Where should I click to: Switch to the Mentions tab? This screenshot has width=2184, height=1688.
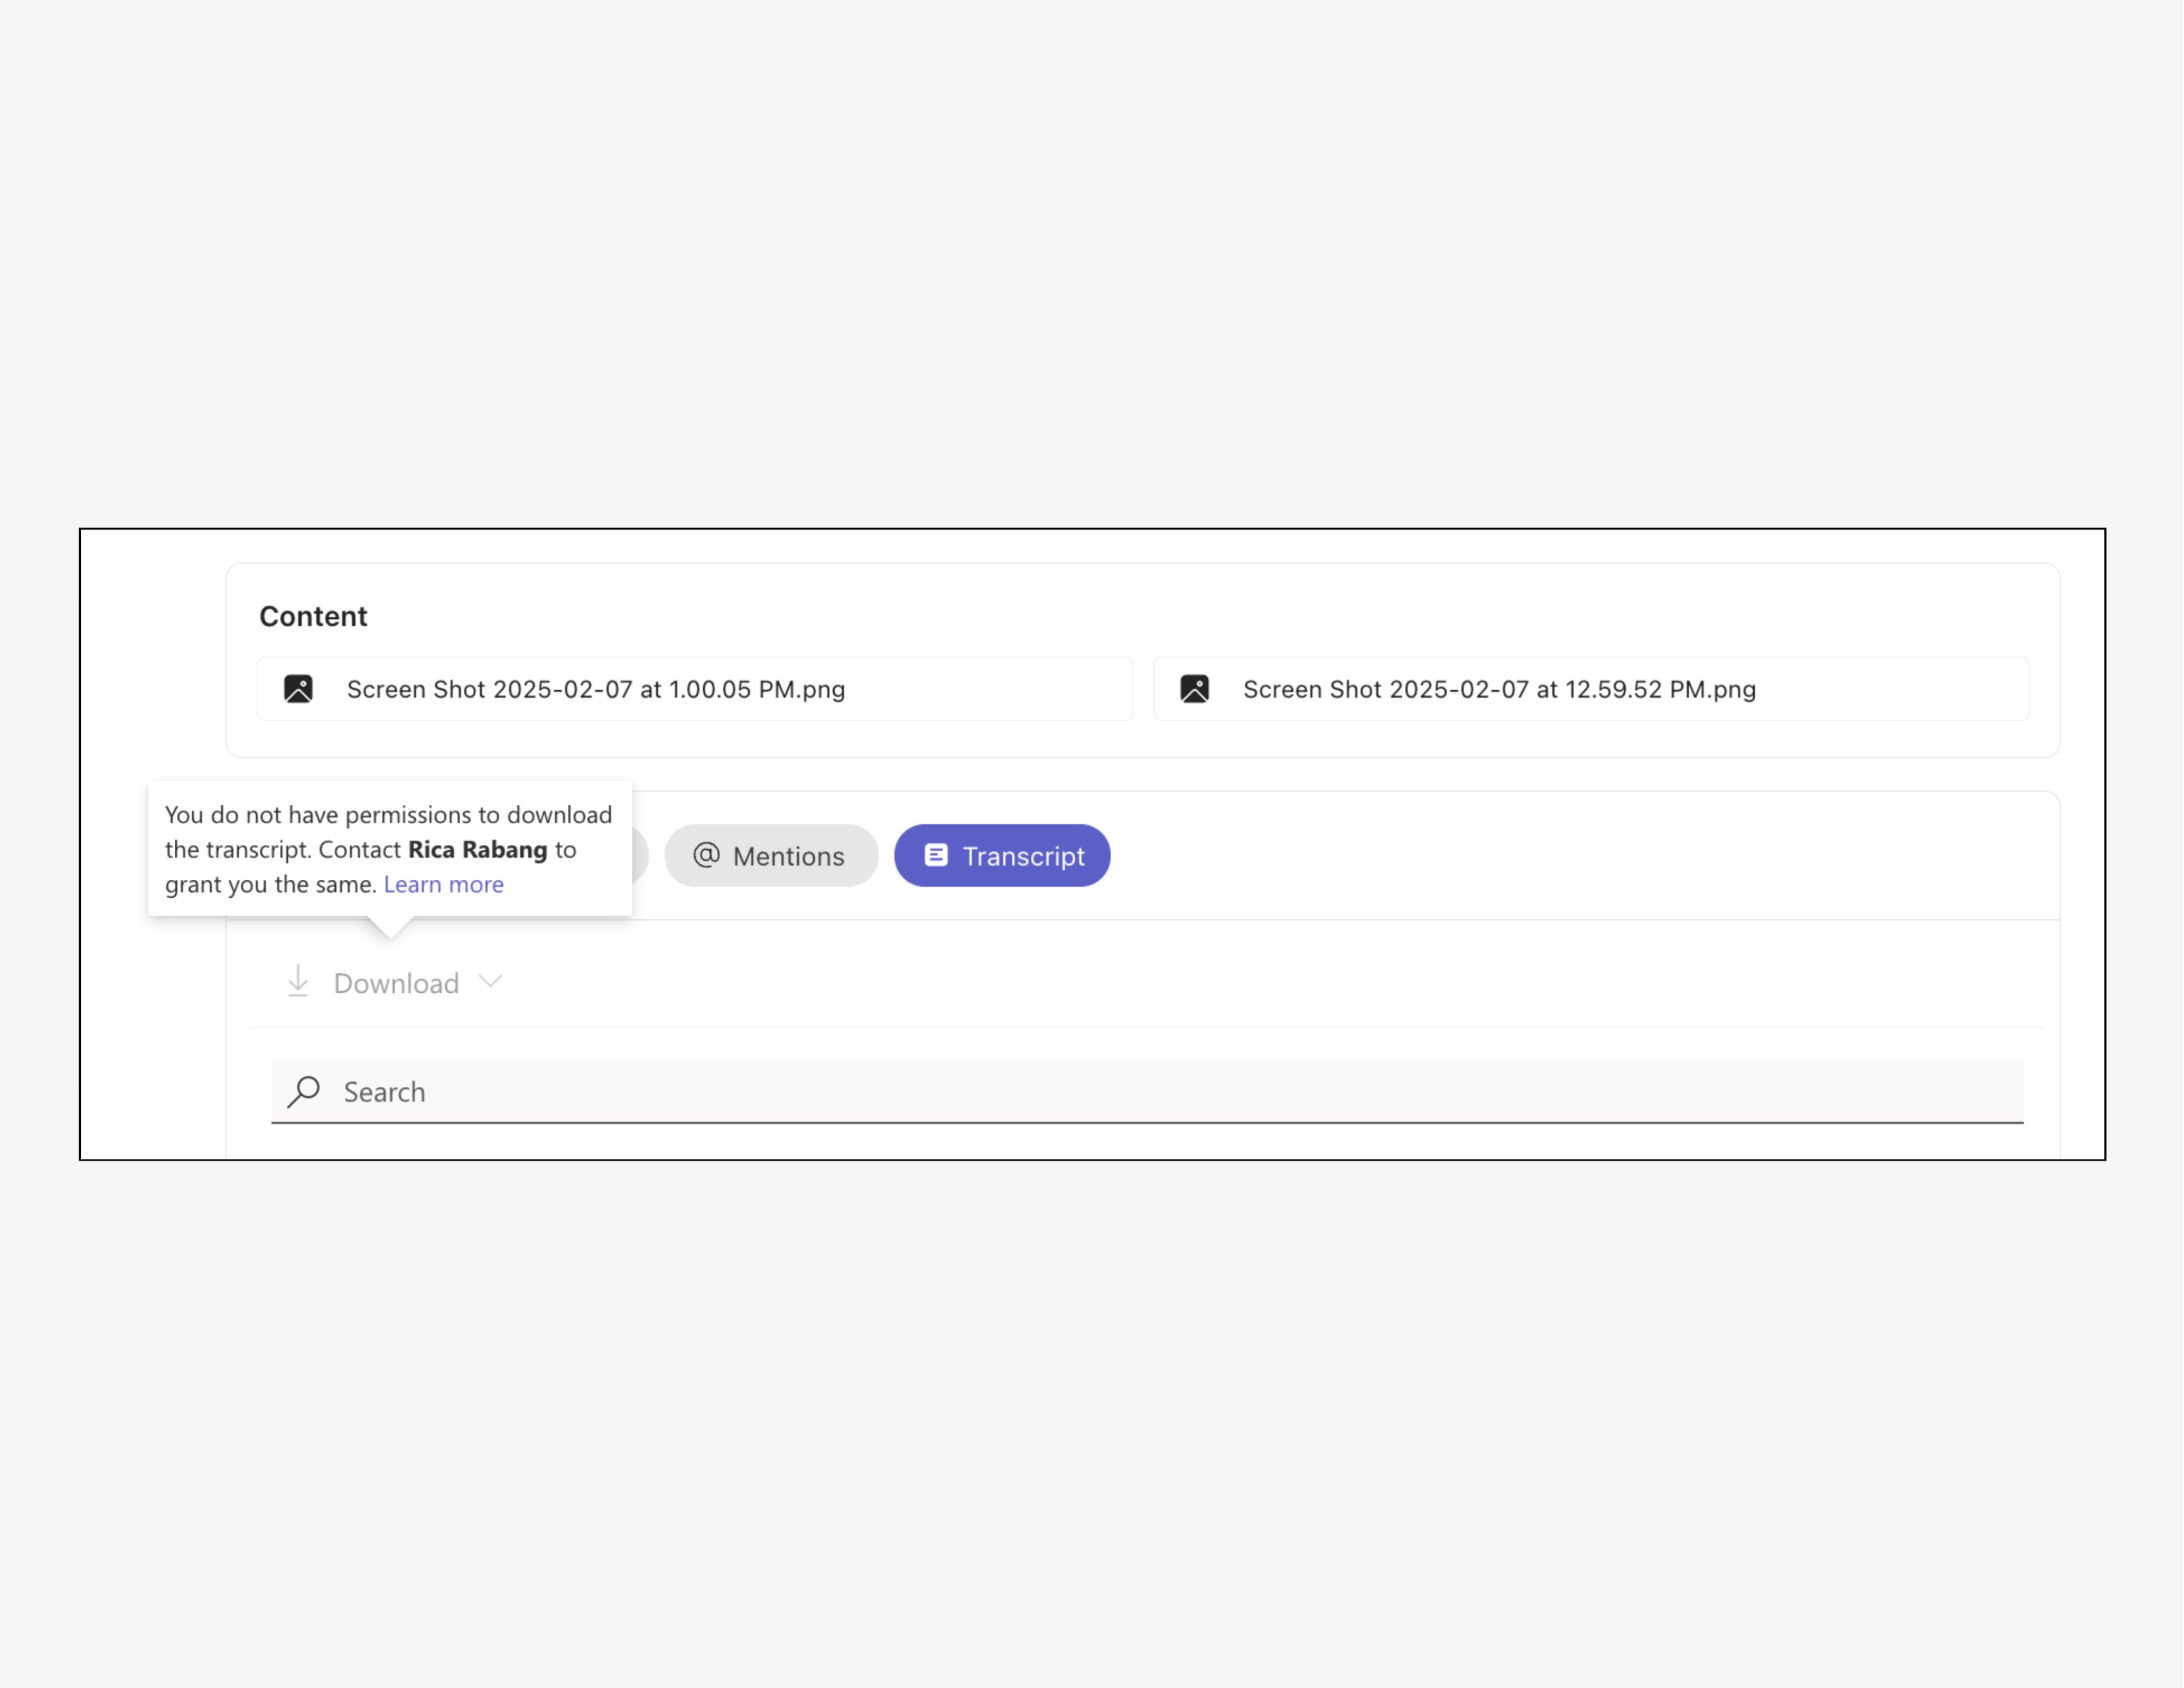tap(788, 856)
